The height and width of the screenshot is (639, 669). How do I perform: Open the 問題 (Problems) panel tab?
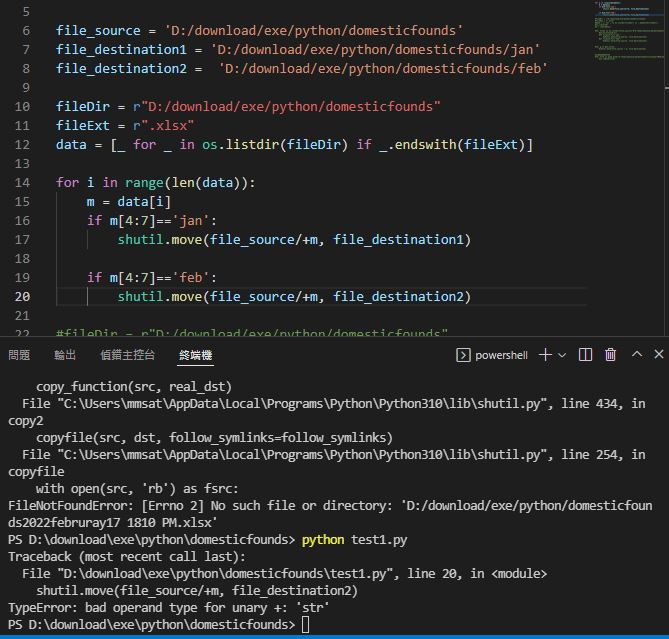coord(19,355)
